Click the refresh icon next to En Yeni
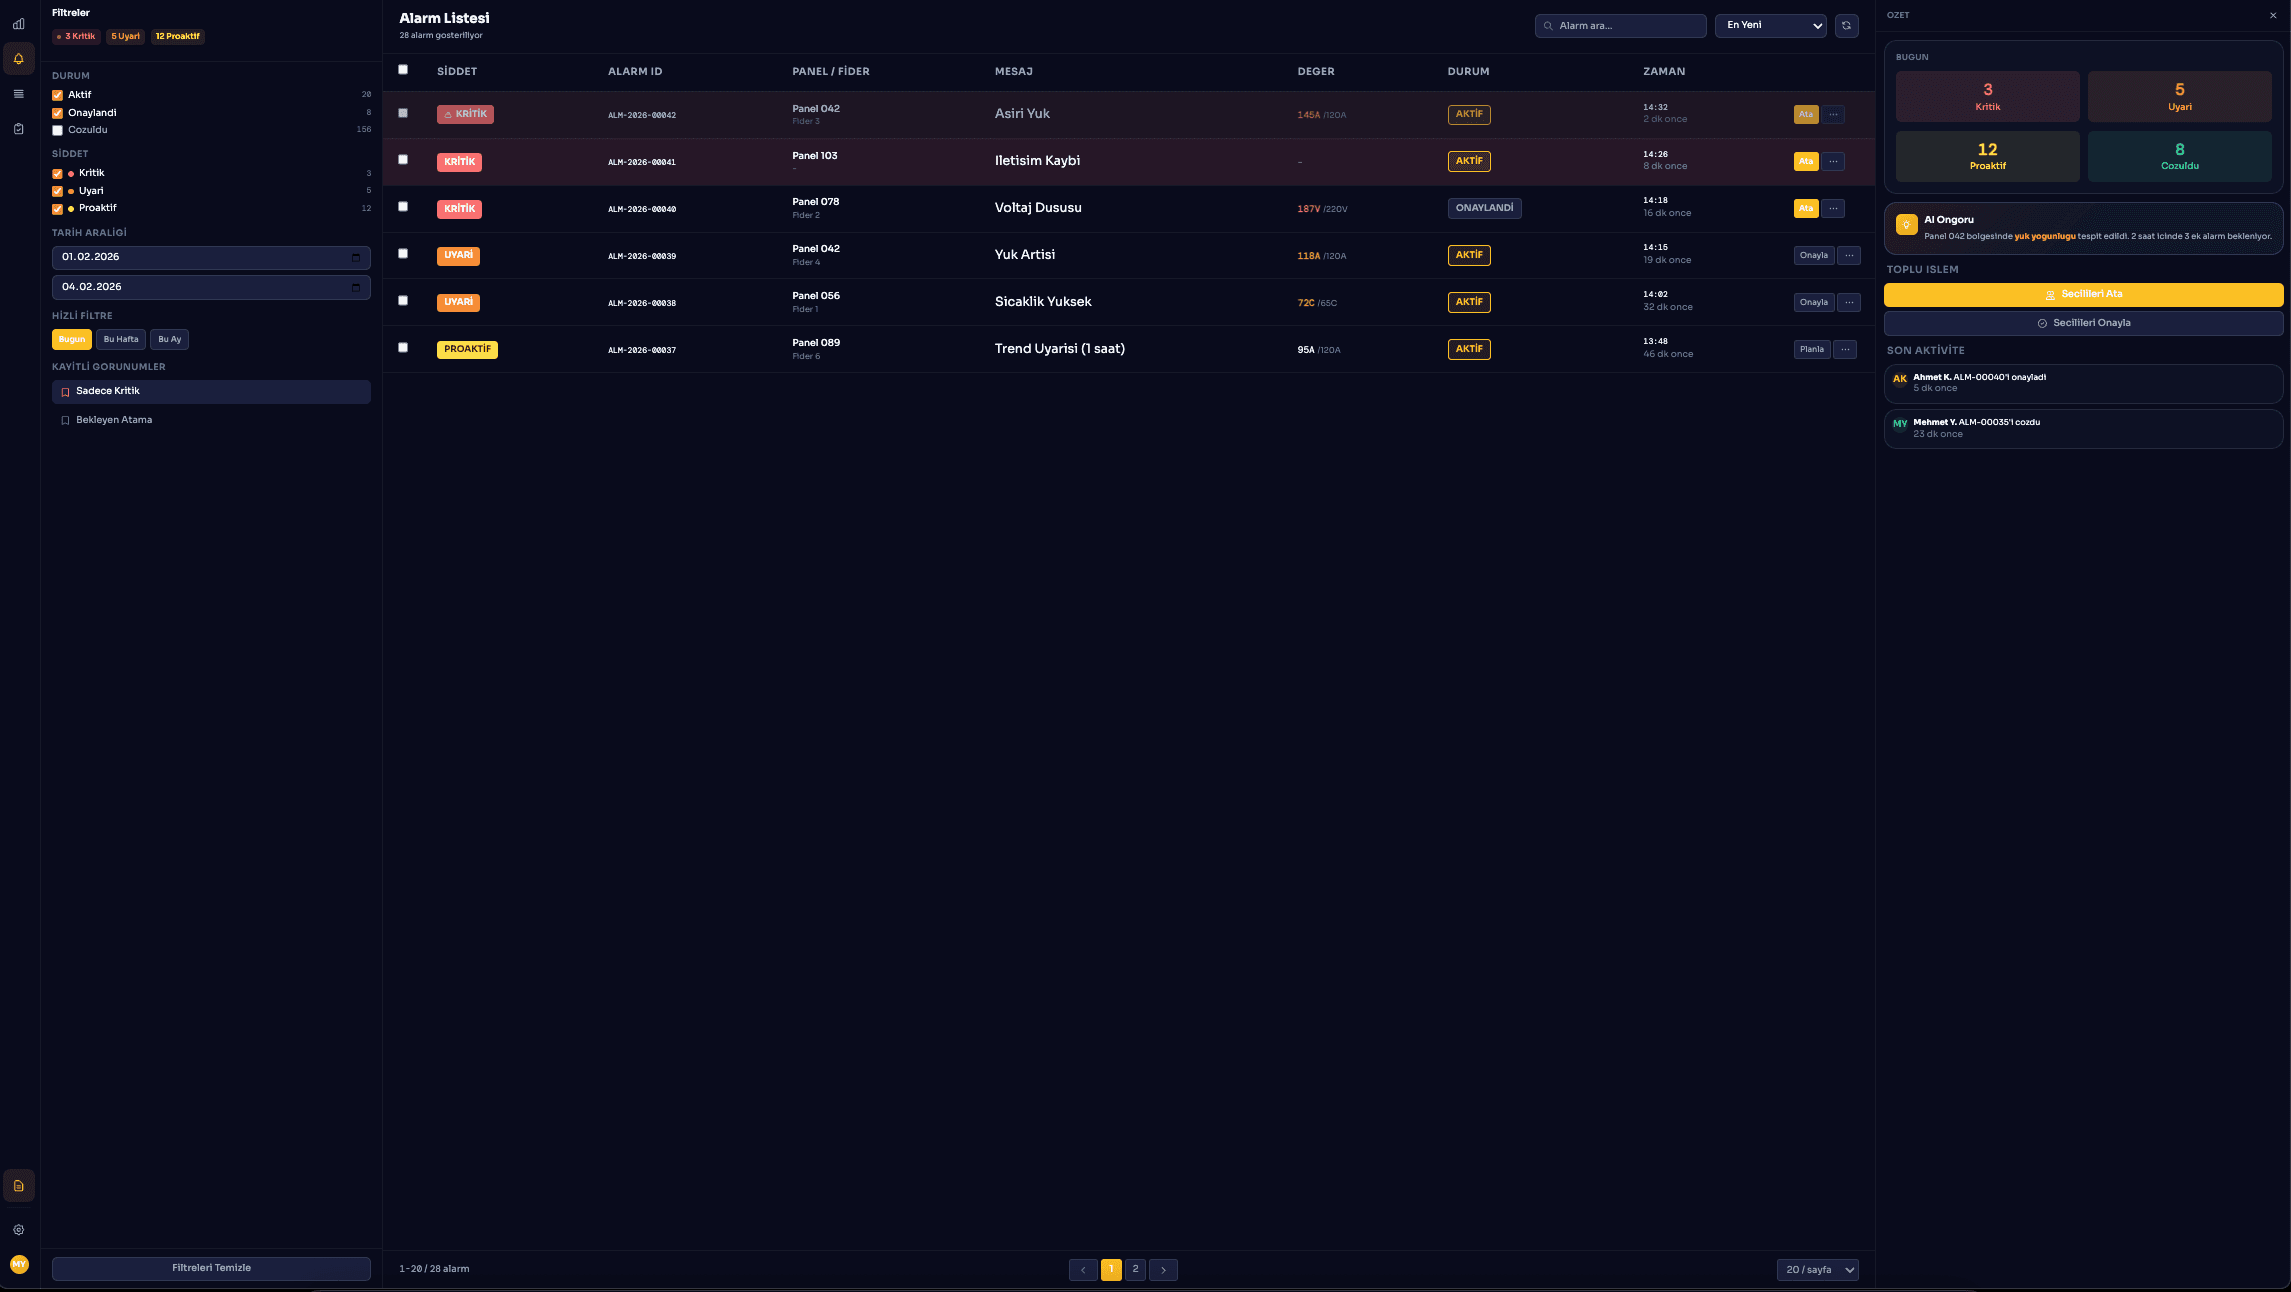Screen dimensions: 2291x1292 [x=1847, y=26]
